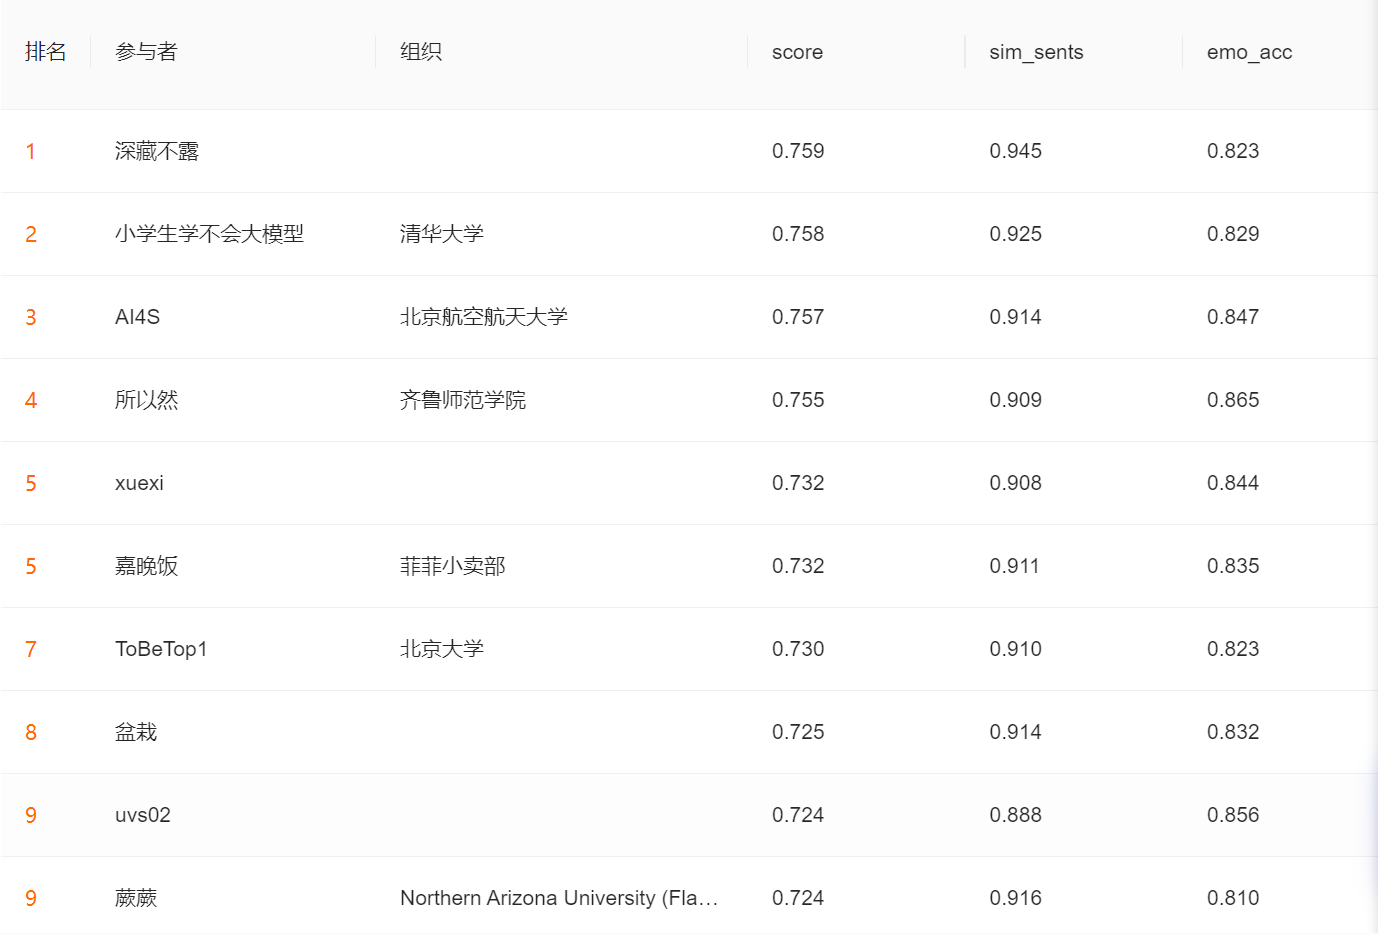This screenshot has width=1378, height=935.
Task: Select the xuexi participant entry
Action: [x=139, y=483]
